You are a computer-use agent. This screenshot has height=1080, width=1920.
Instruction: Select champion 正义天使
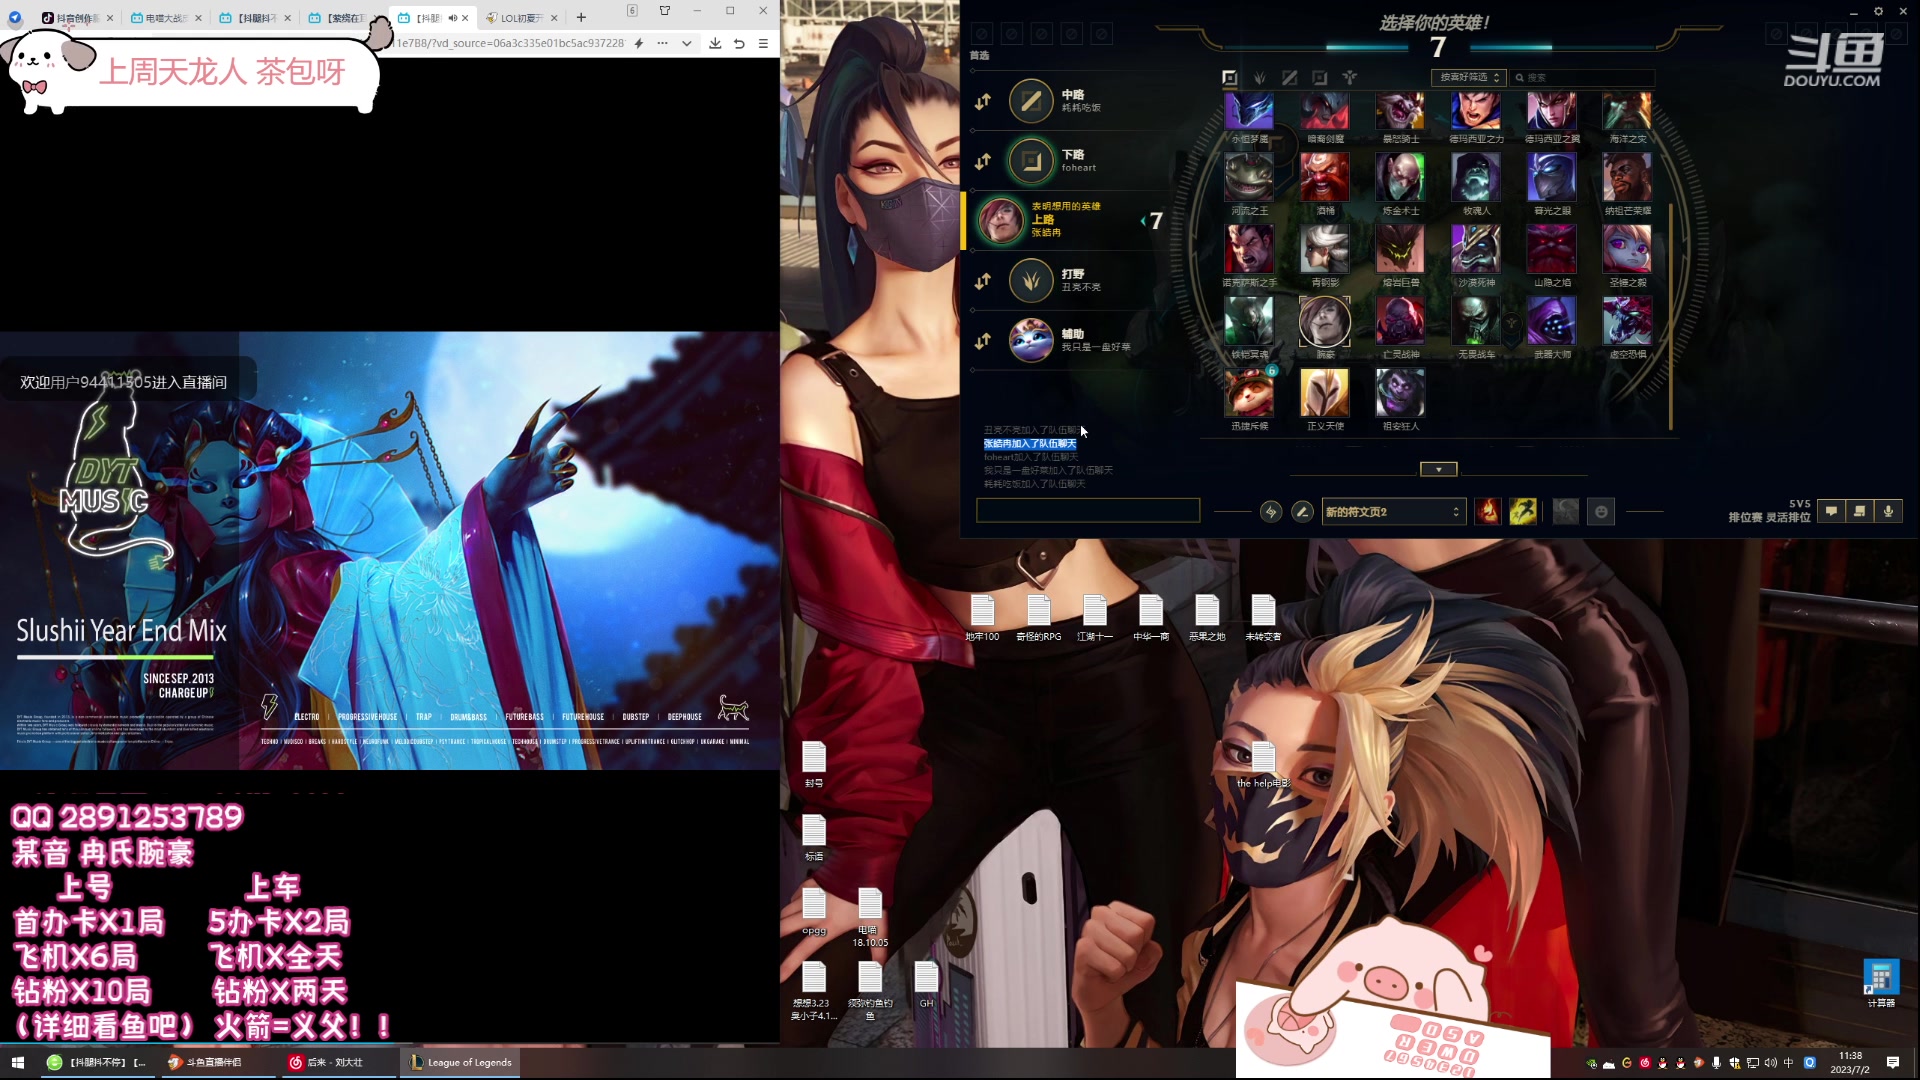pos(1325,392)
